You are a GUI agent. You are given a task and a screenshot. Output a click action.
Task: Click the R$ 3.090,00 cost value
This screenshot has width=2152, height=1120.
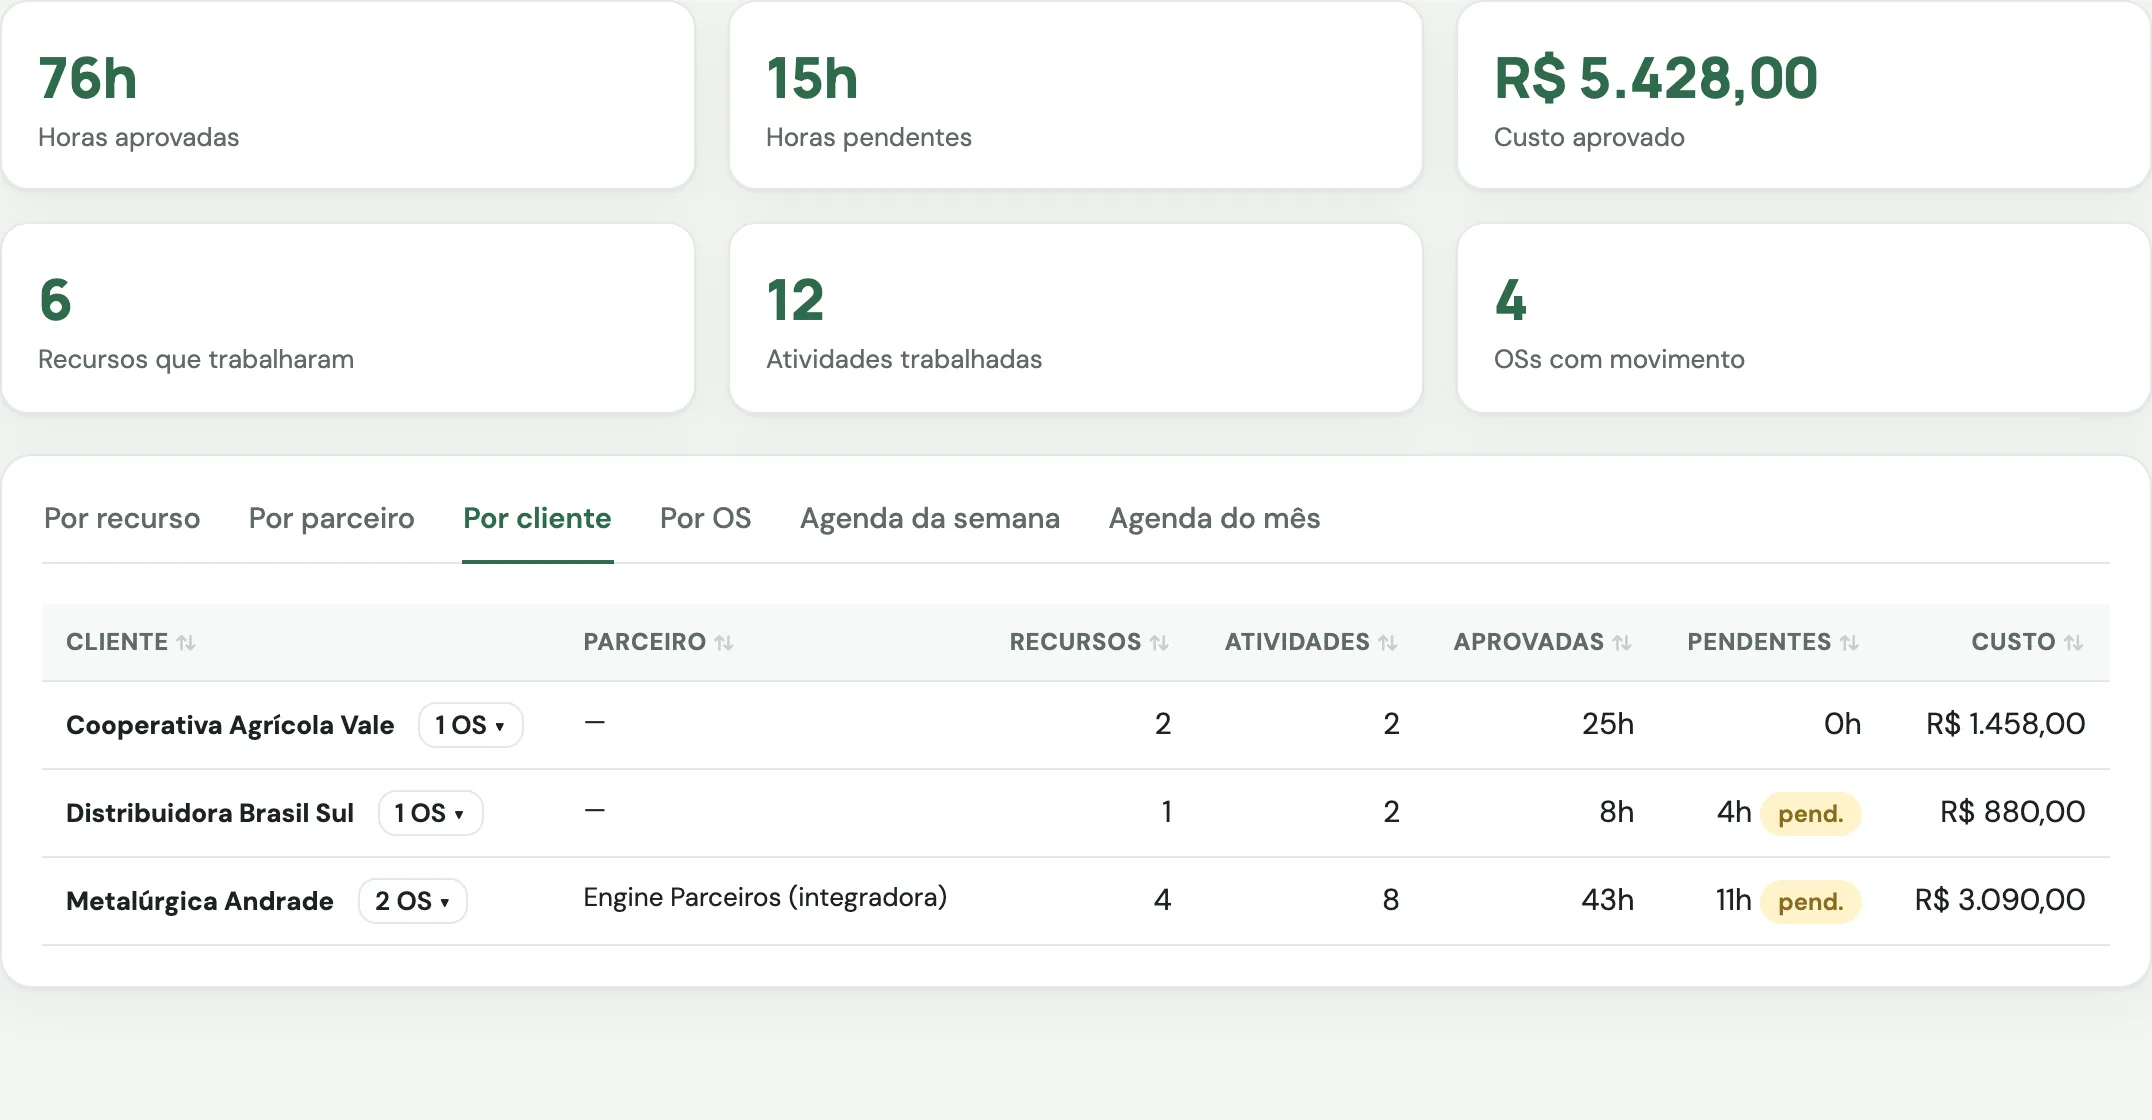click(x=2000, y=900)
